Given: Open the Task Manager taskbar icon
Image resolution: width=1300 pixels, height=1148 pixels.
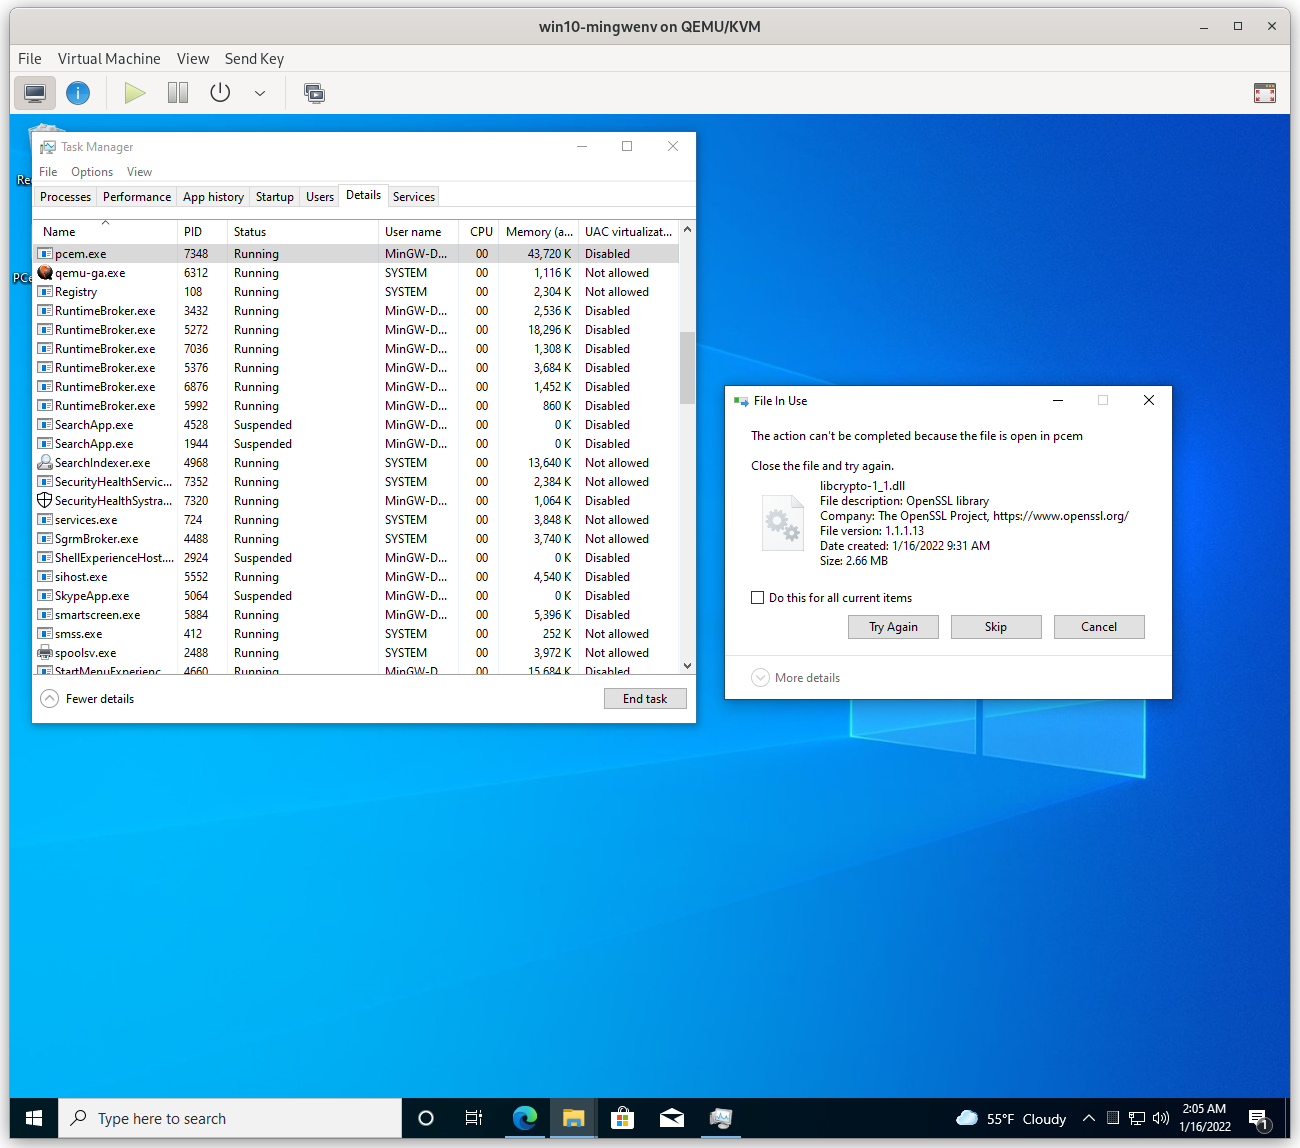Looking at the screenshot, I should click(x=721, y=1118).
